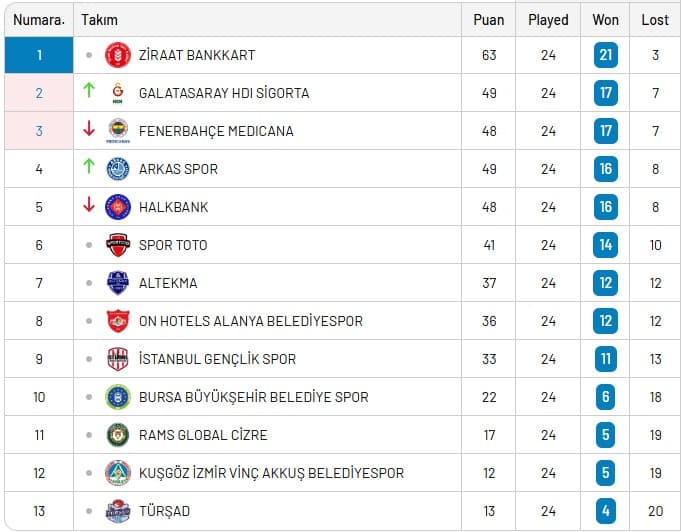Click green up arrow beside Arkas Spor

89,167
